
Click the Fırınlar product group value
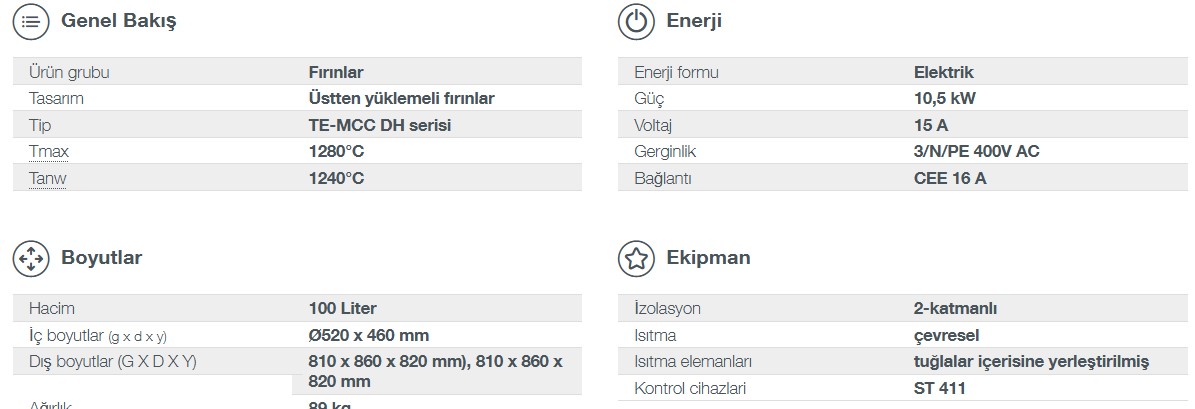[x=336, y=72]
